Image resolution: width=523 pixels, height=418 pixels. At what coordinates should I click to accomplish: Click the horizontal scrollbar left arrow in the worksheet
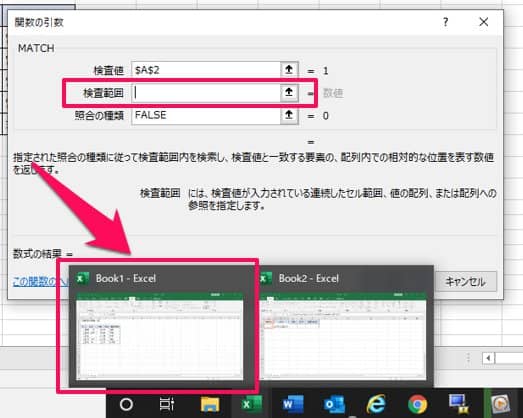488,358
